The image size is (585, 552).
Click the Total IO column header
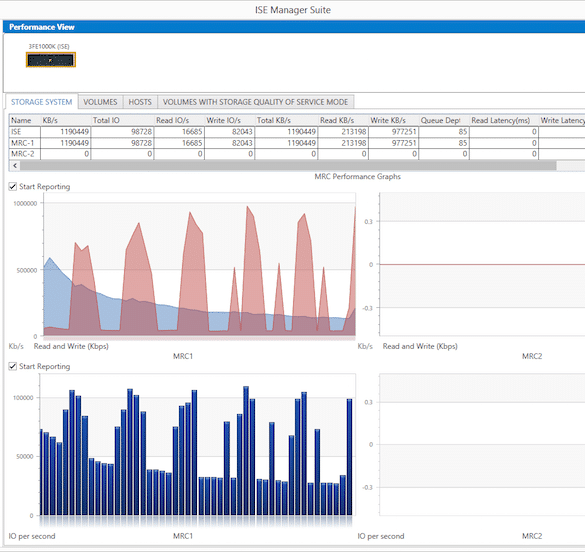(122, 120)
